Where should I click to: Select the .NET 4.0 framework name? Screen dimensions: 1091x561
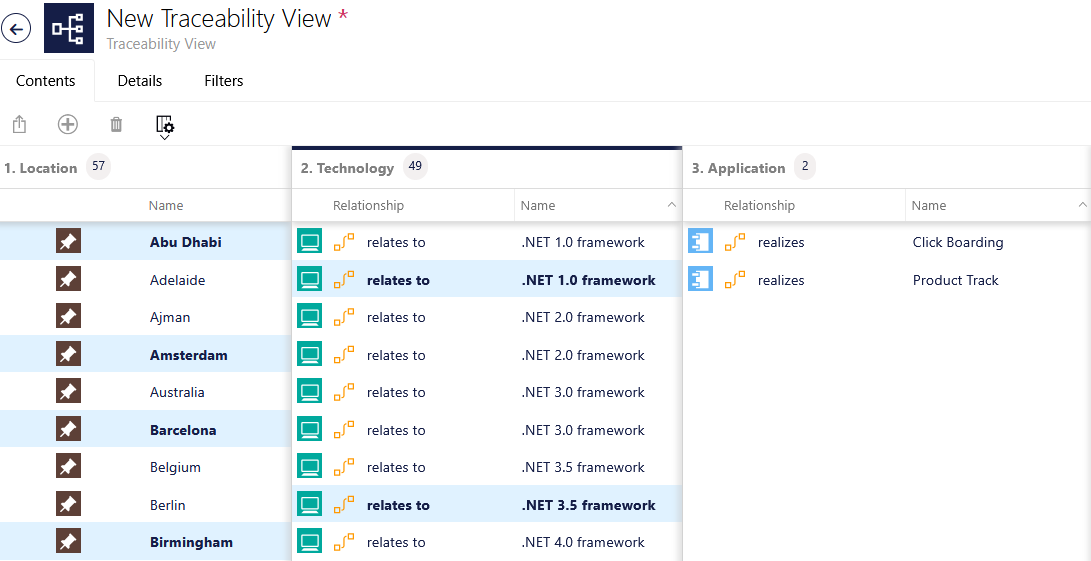pos(583,542)
